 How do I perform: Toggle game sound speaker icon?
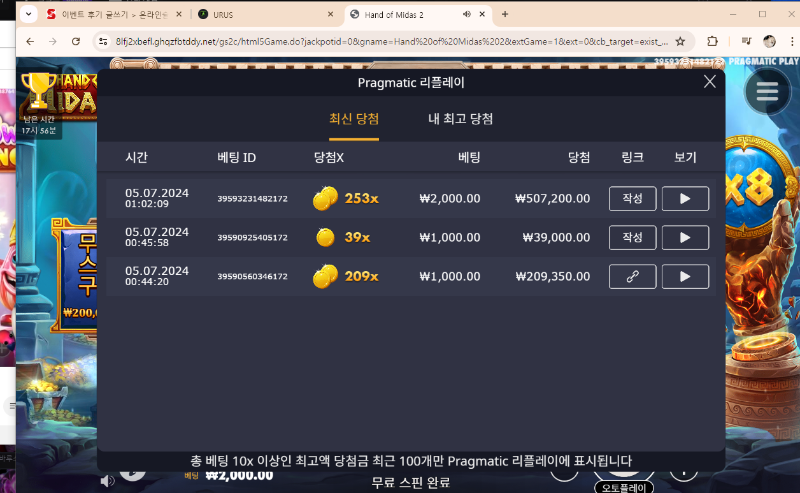[107, 481]
